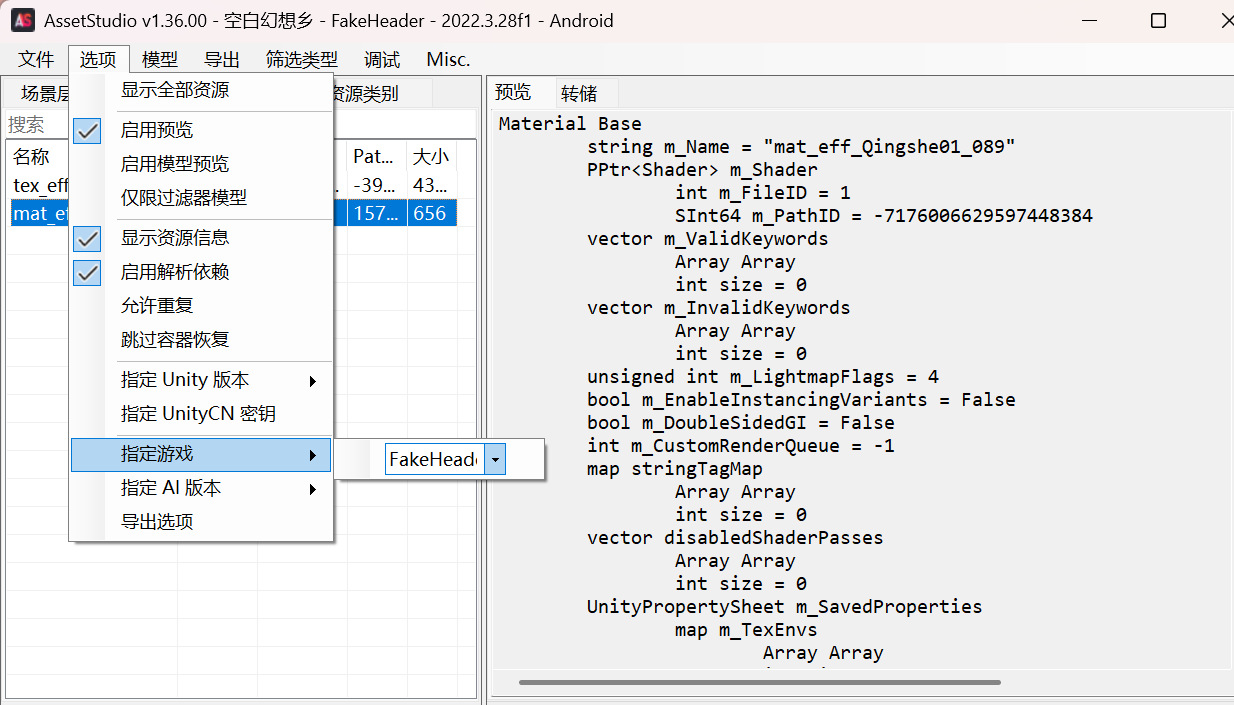The image size is (1234, 705).
Task: Click the m_EnableInstancingVariants line
Action: point(801,400)
